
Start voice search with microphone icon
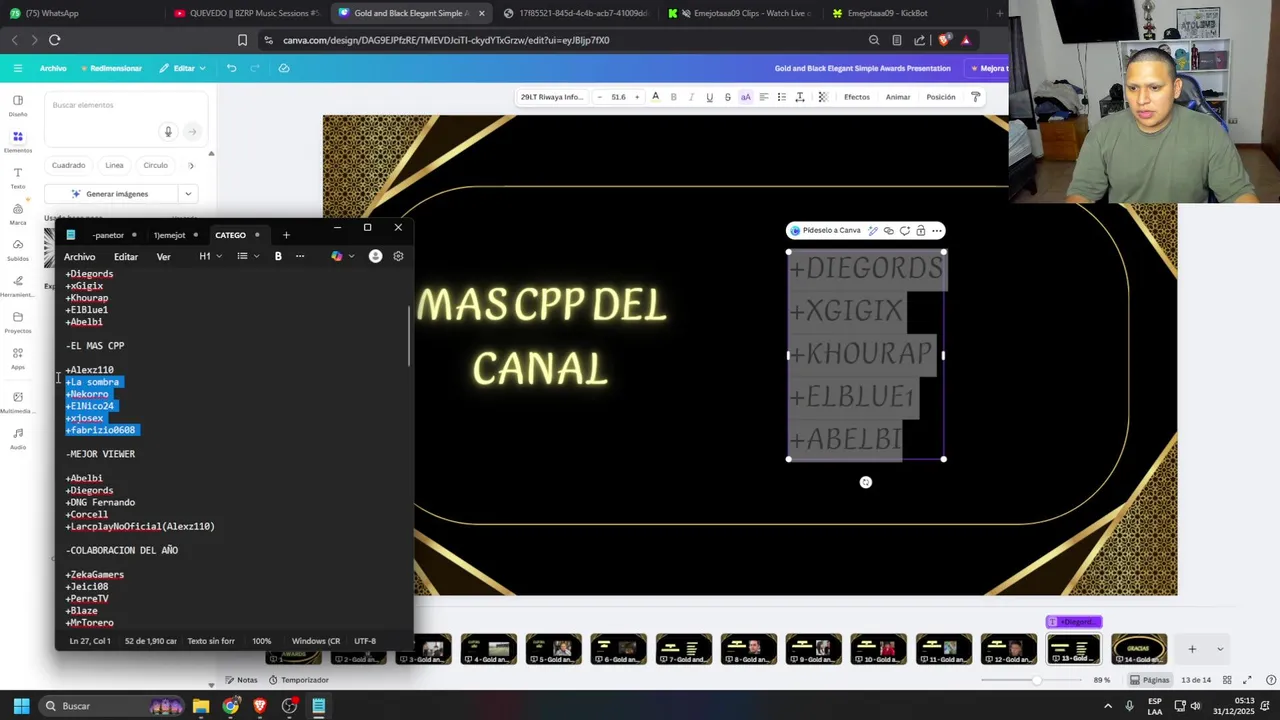pyautogui.click(x=168, y=131)
